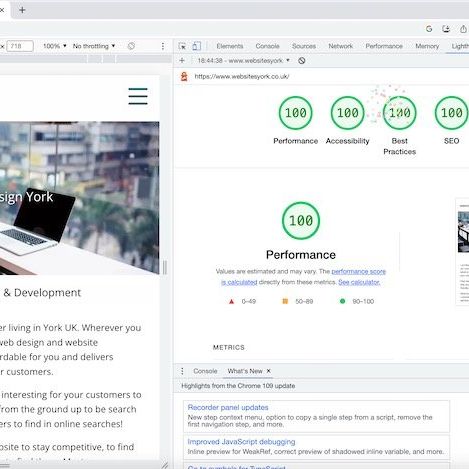Close the What's New drawer tab

click(269, 371)
